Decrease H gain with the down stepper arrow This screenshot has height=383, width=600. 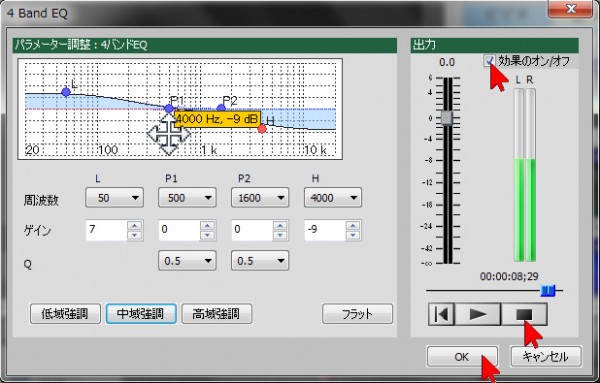(353, 235)
